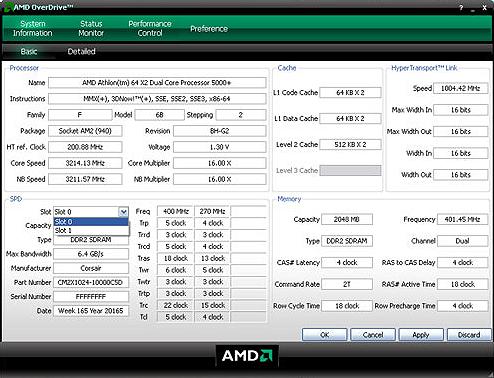
Task: Click the Apply button
Action: point(421,335)
